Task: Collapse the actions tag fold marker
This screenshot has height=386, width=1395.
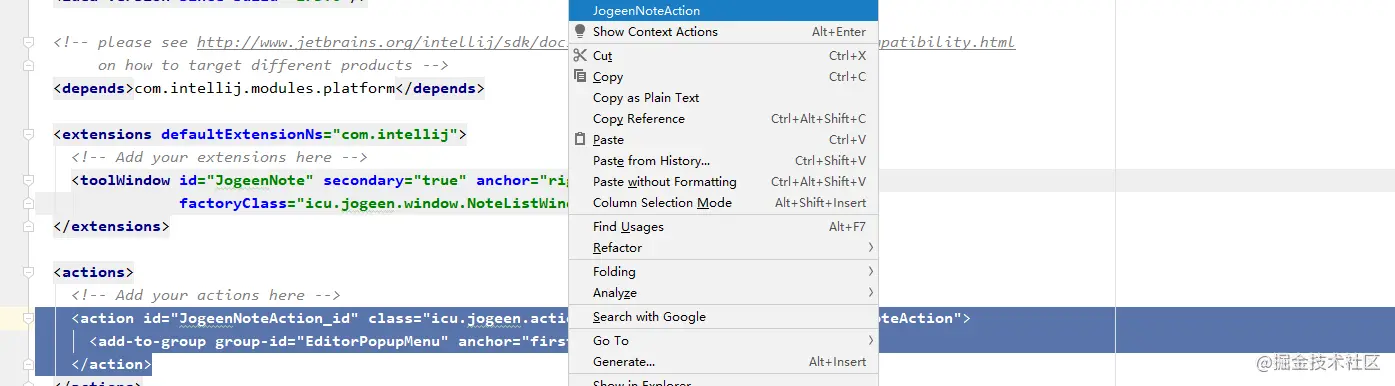Action: 29,272
